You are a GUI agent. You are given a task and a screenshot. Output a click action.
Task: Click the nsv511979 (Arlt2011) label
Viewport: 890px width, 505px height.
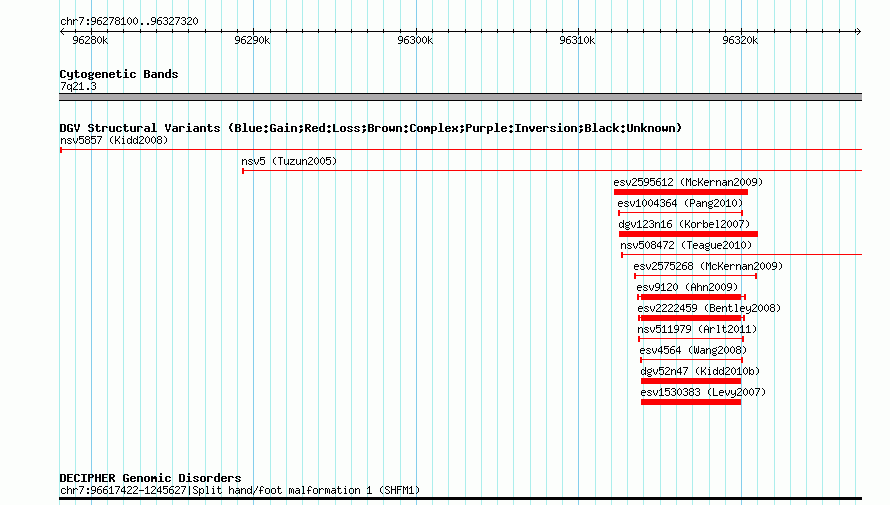[x=697, y=329]
